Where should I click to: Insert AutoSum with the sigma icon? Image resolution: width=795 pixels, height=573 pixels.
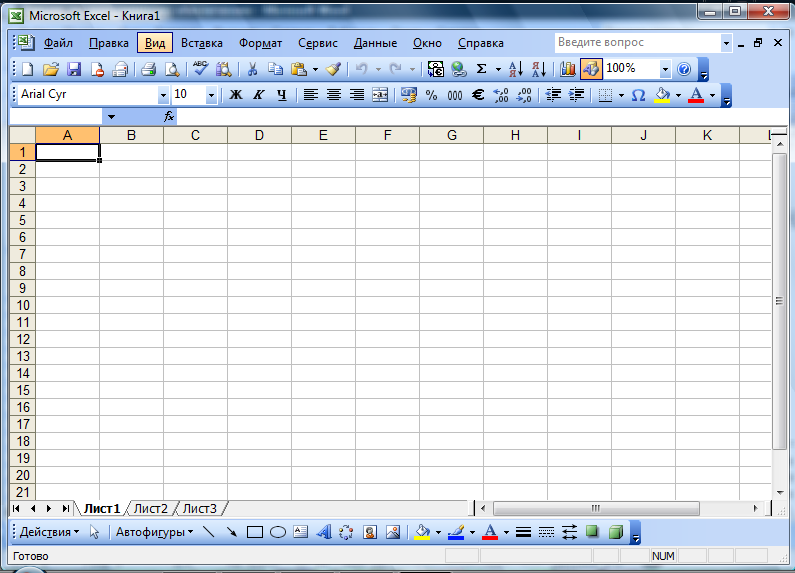click(482, 69)
